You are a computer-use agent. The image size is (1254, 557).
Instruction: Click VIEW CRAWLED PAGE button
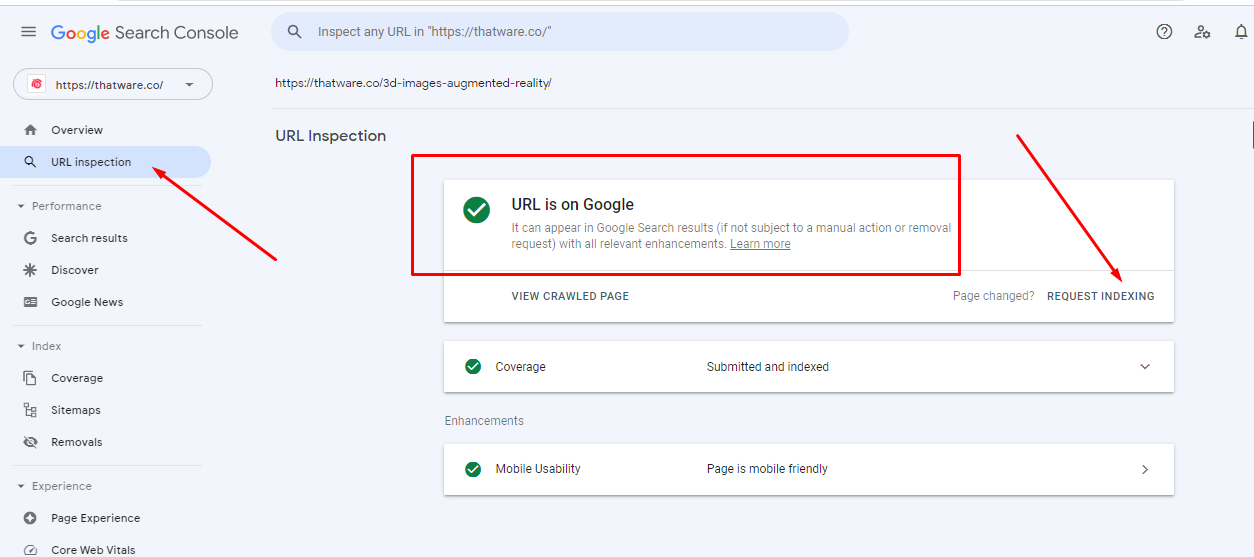tap(570, 296)
